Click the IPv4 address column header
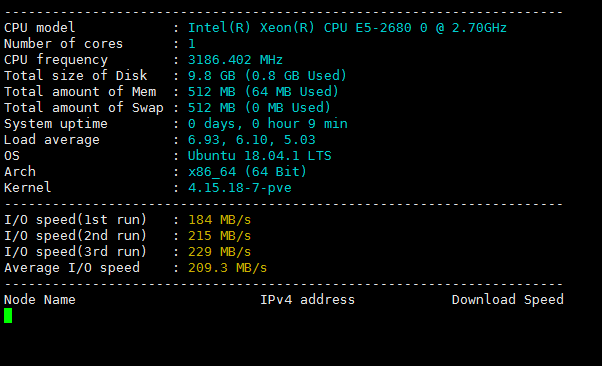 (x=308, y=300)
